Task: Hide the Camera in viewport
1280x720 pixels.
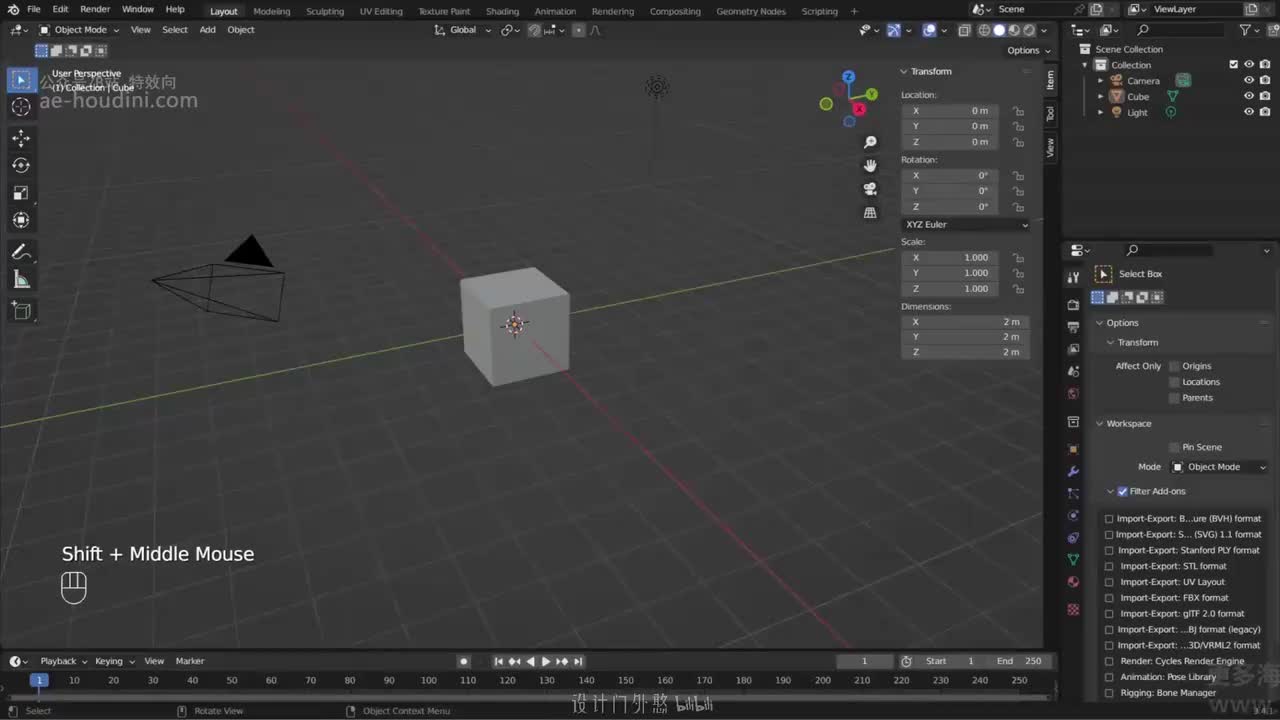Action: click(x=1248, y=81)
